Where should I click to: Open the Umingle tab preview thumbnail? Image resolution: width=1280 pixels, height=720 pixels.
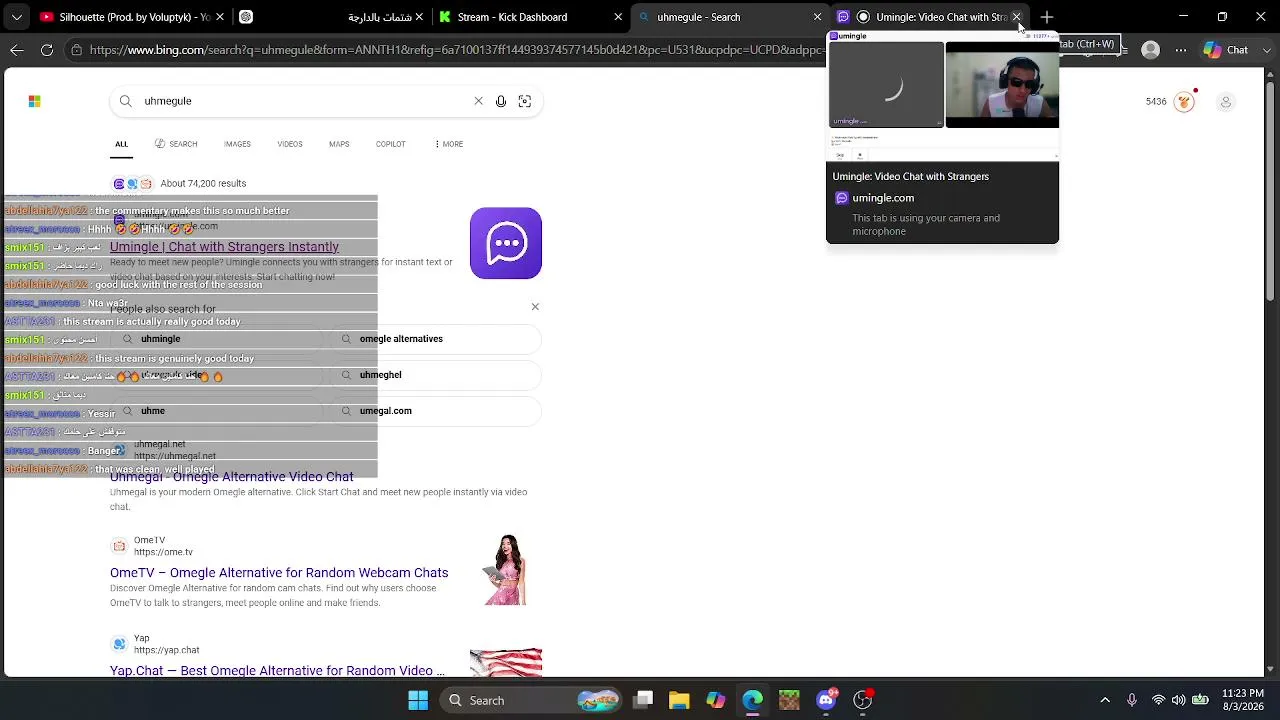[x=942, y=97]
